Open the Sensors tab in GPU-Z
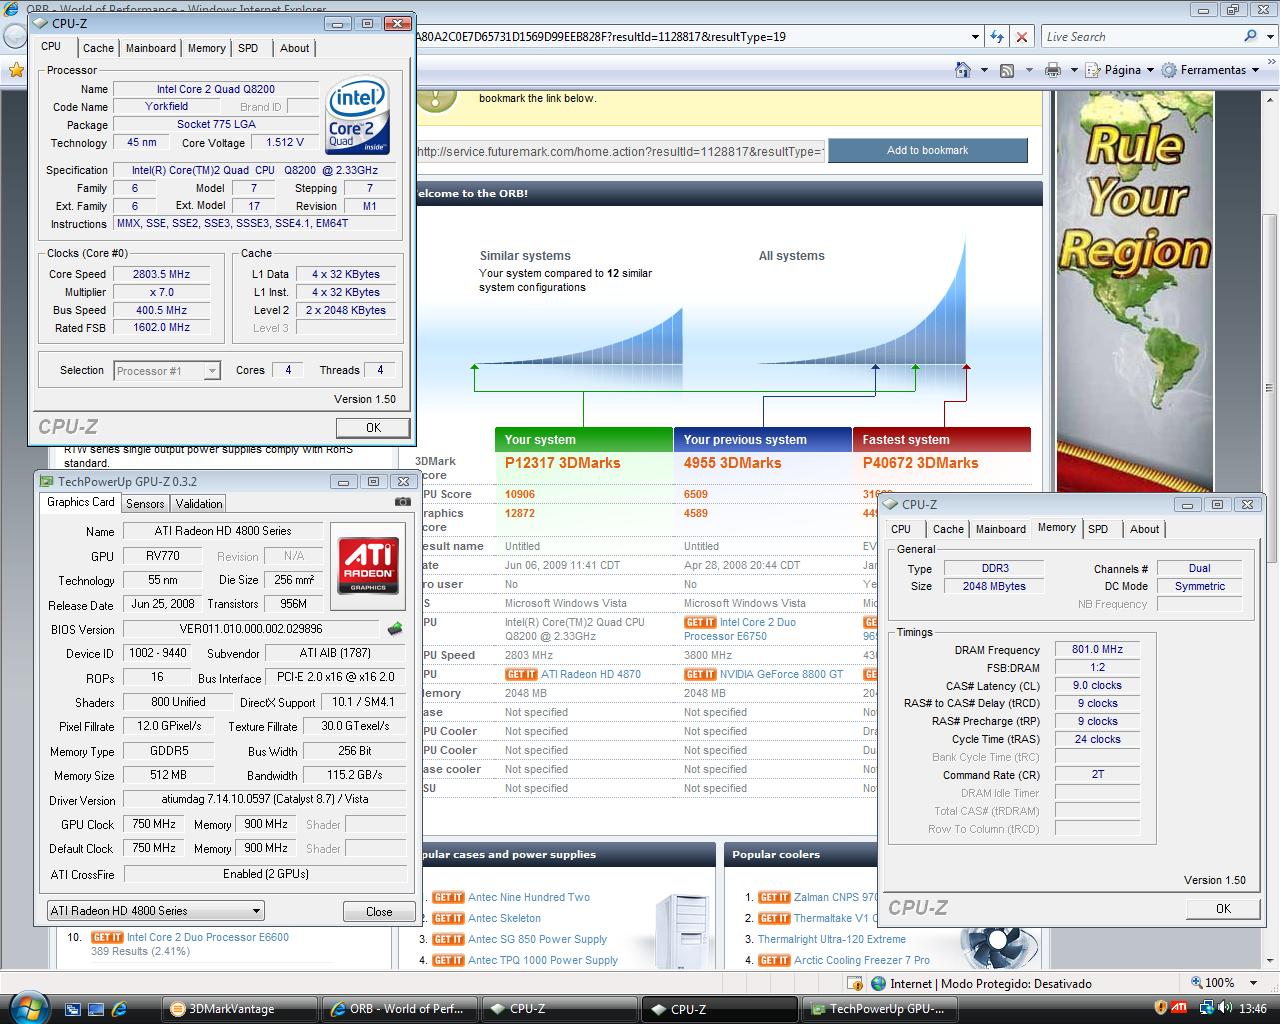The width and height of the screenshot is (1280, 1024). click(145, 504)
